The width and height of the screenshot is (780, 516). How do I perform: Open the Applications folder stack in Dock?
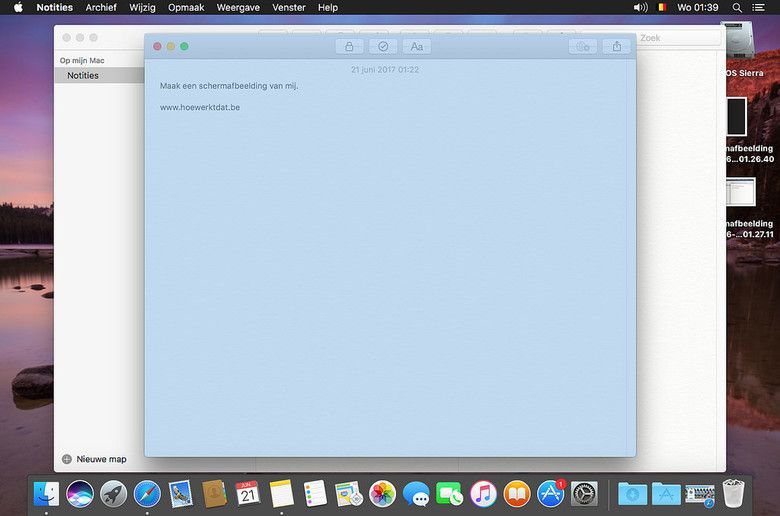(666, 494)
